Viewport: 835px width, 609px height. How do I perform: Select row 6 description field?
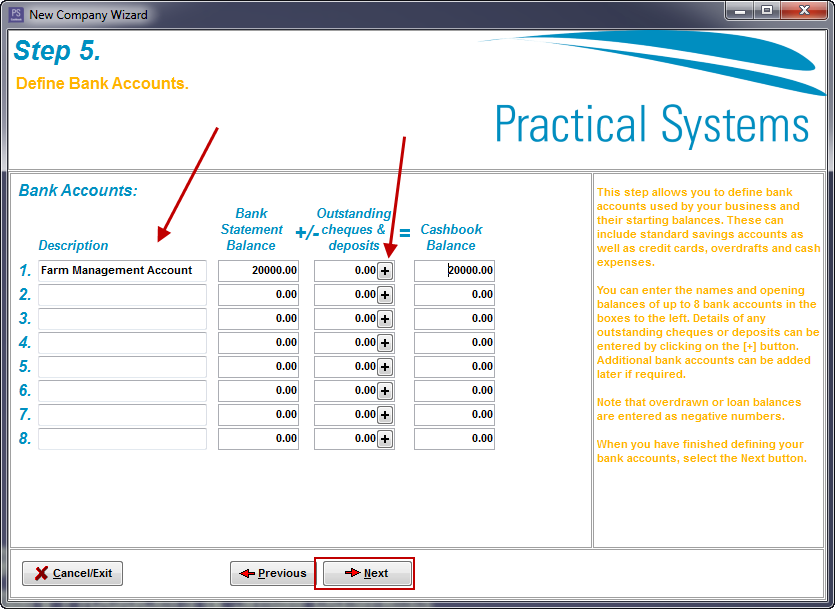pos(122,391)
